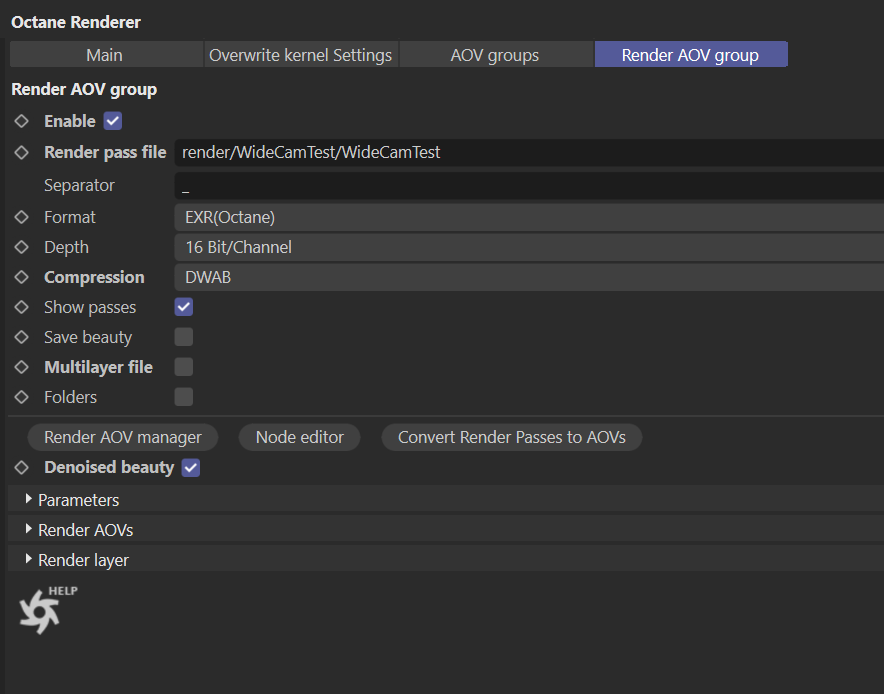Uncheck the Enable checkbox

point(113,121)
